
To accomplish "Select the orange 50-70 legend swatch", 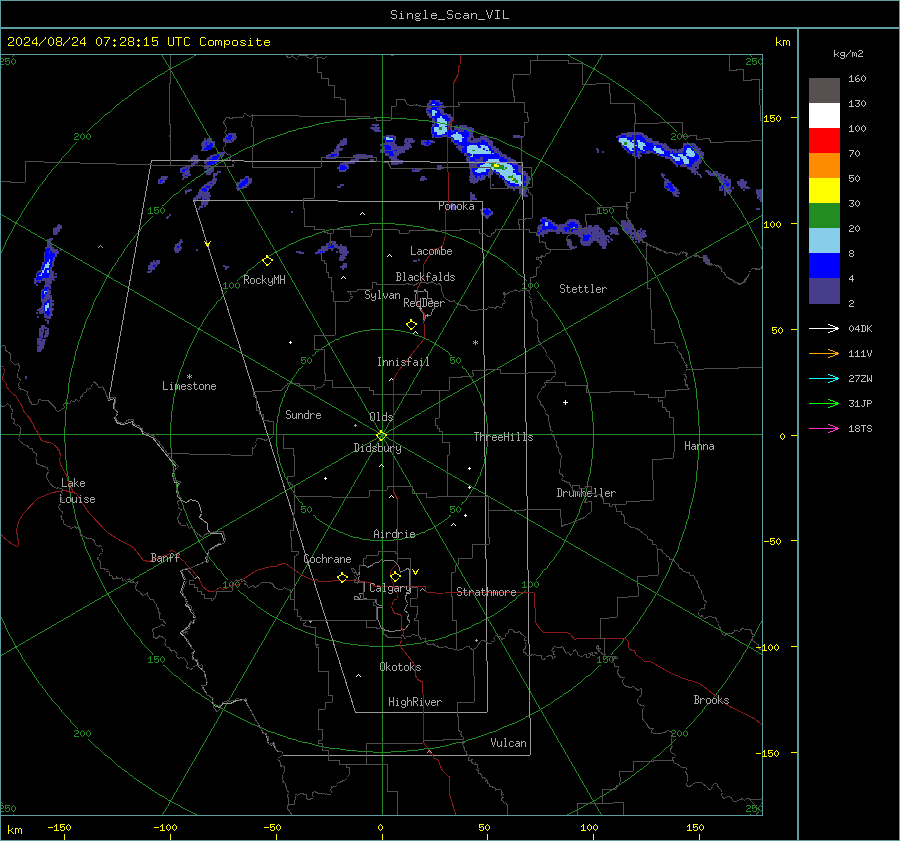I will click(824, 165).
